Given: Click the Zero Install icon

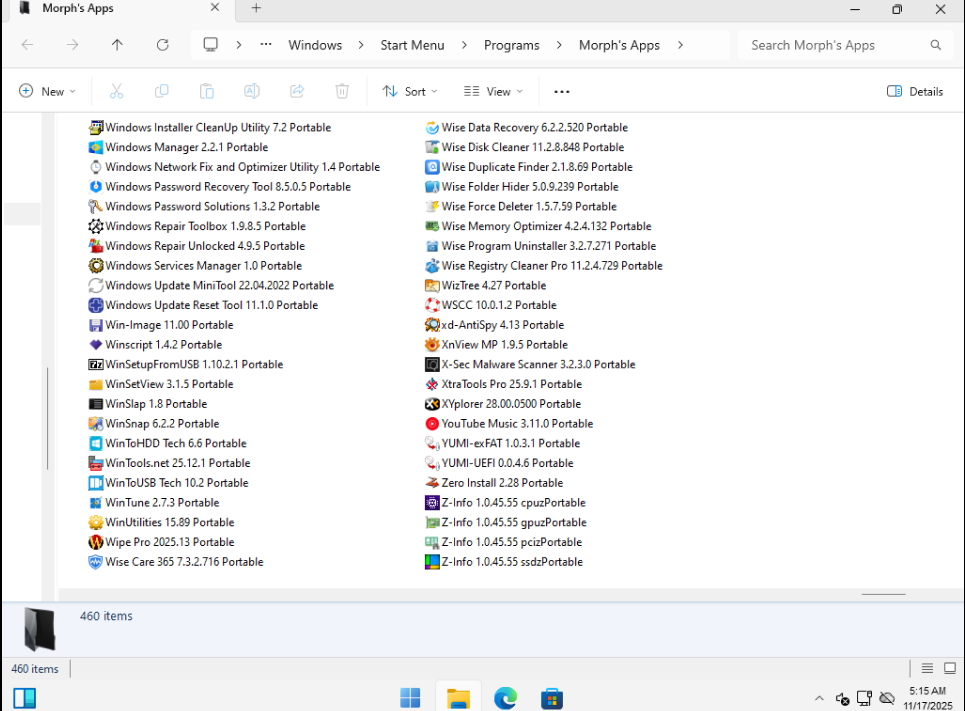Looking at the screenshot, I should click(x=432, y=483).
